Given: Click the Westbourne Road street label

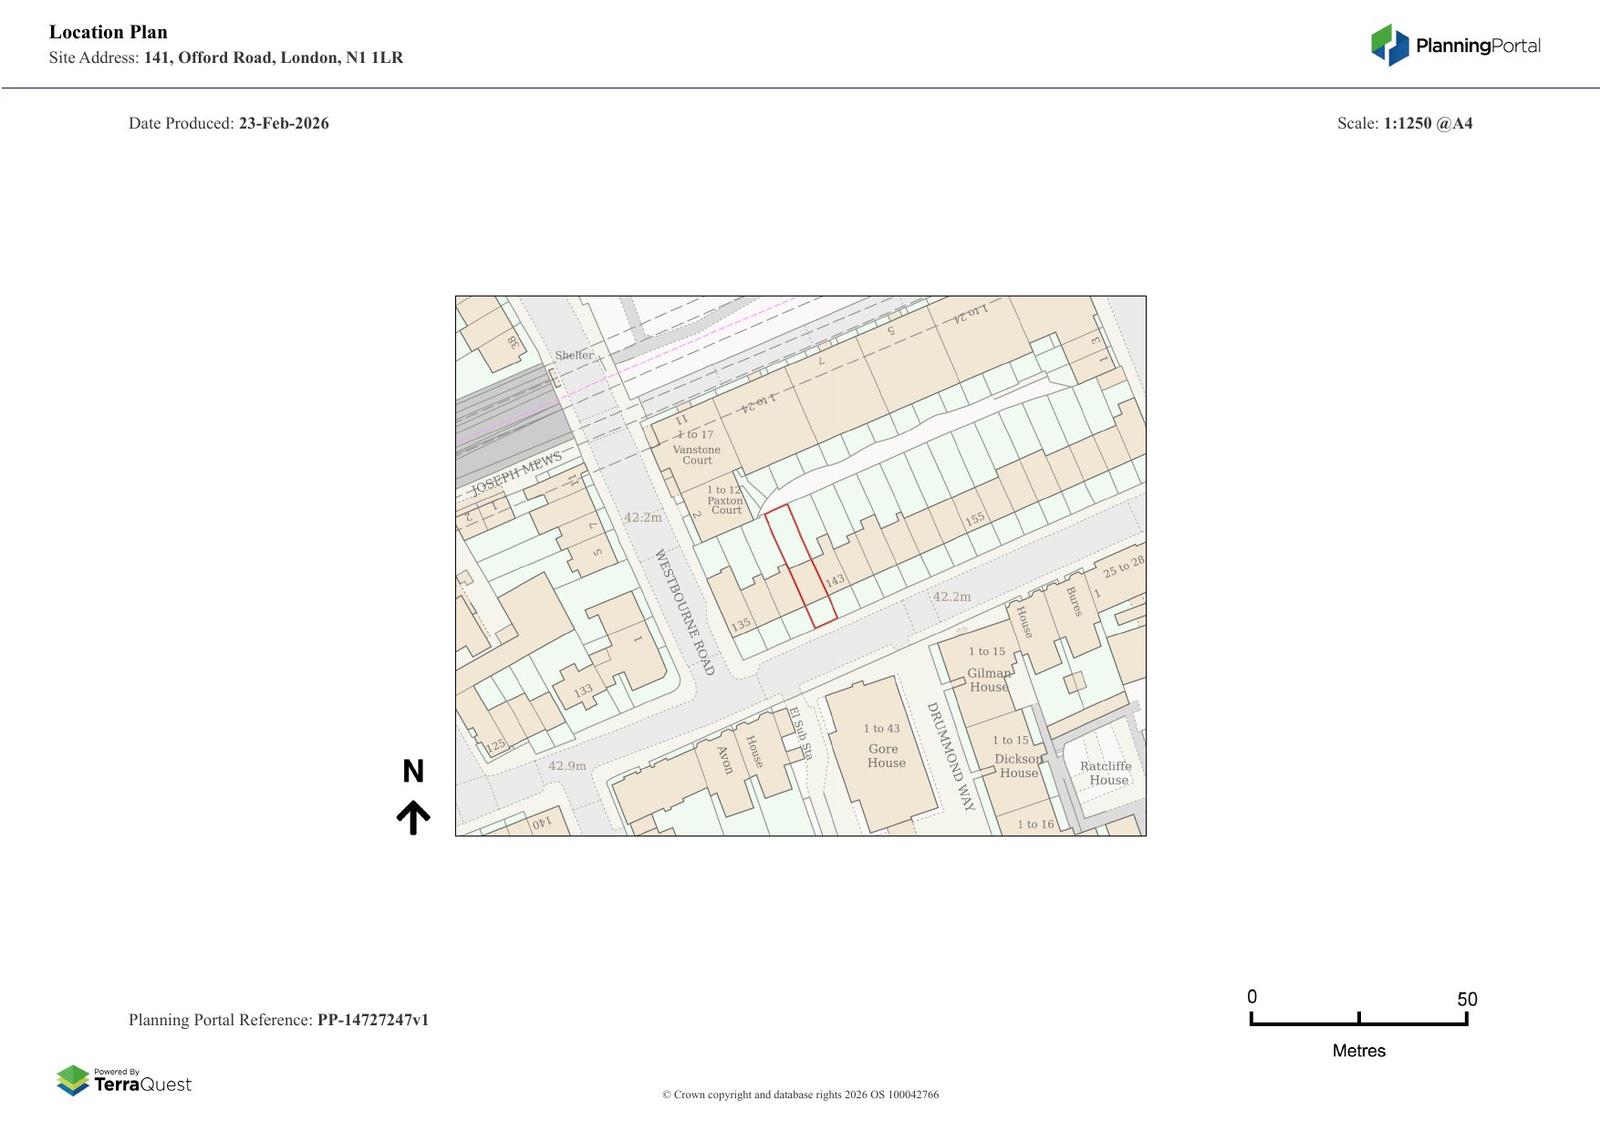Looking at the screenshot, I should point(685,612).
